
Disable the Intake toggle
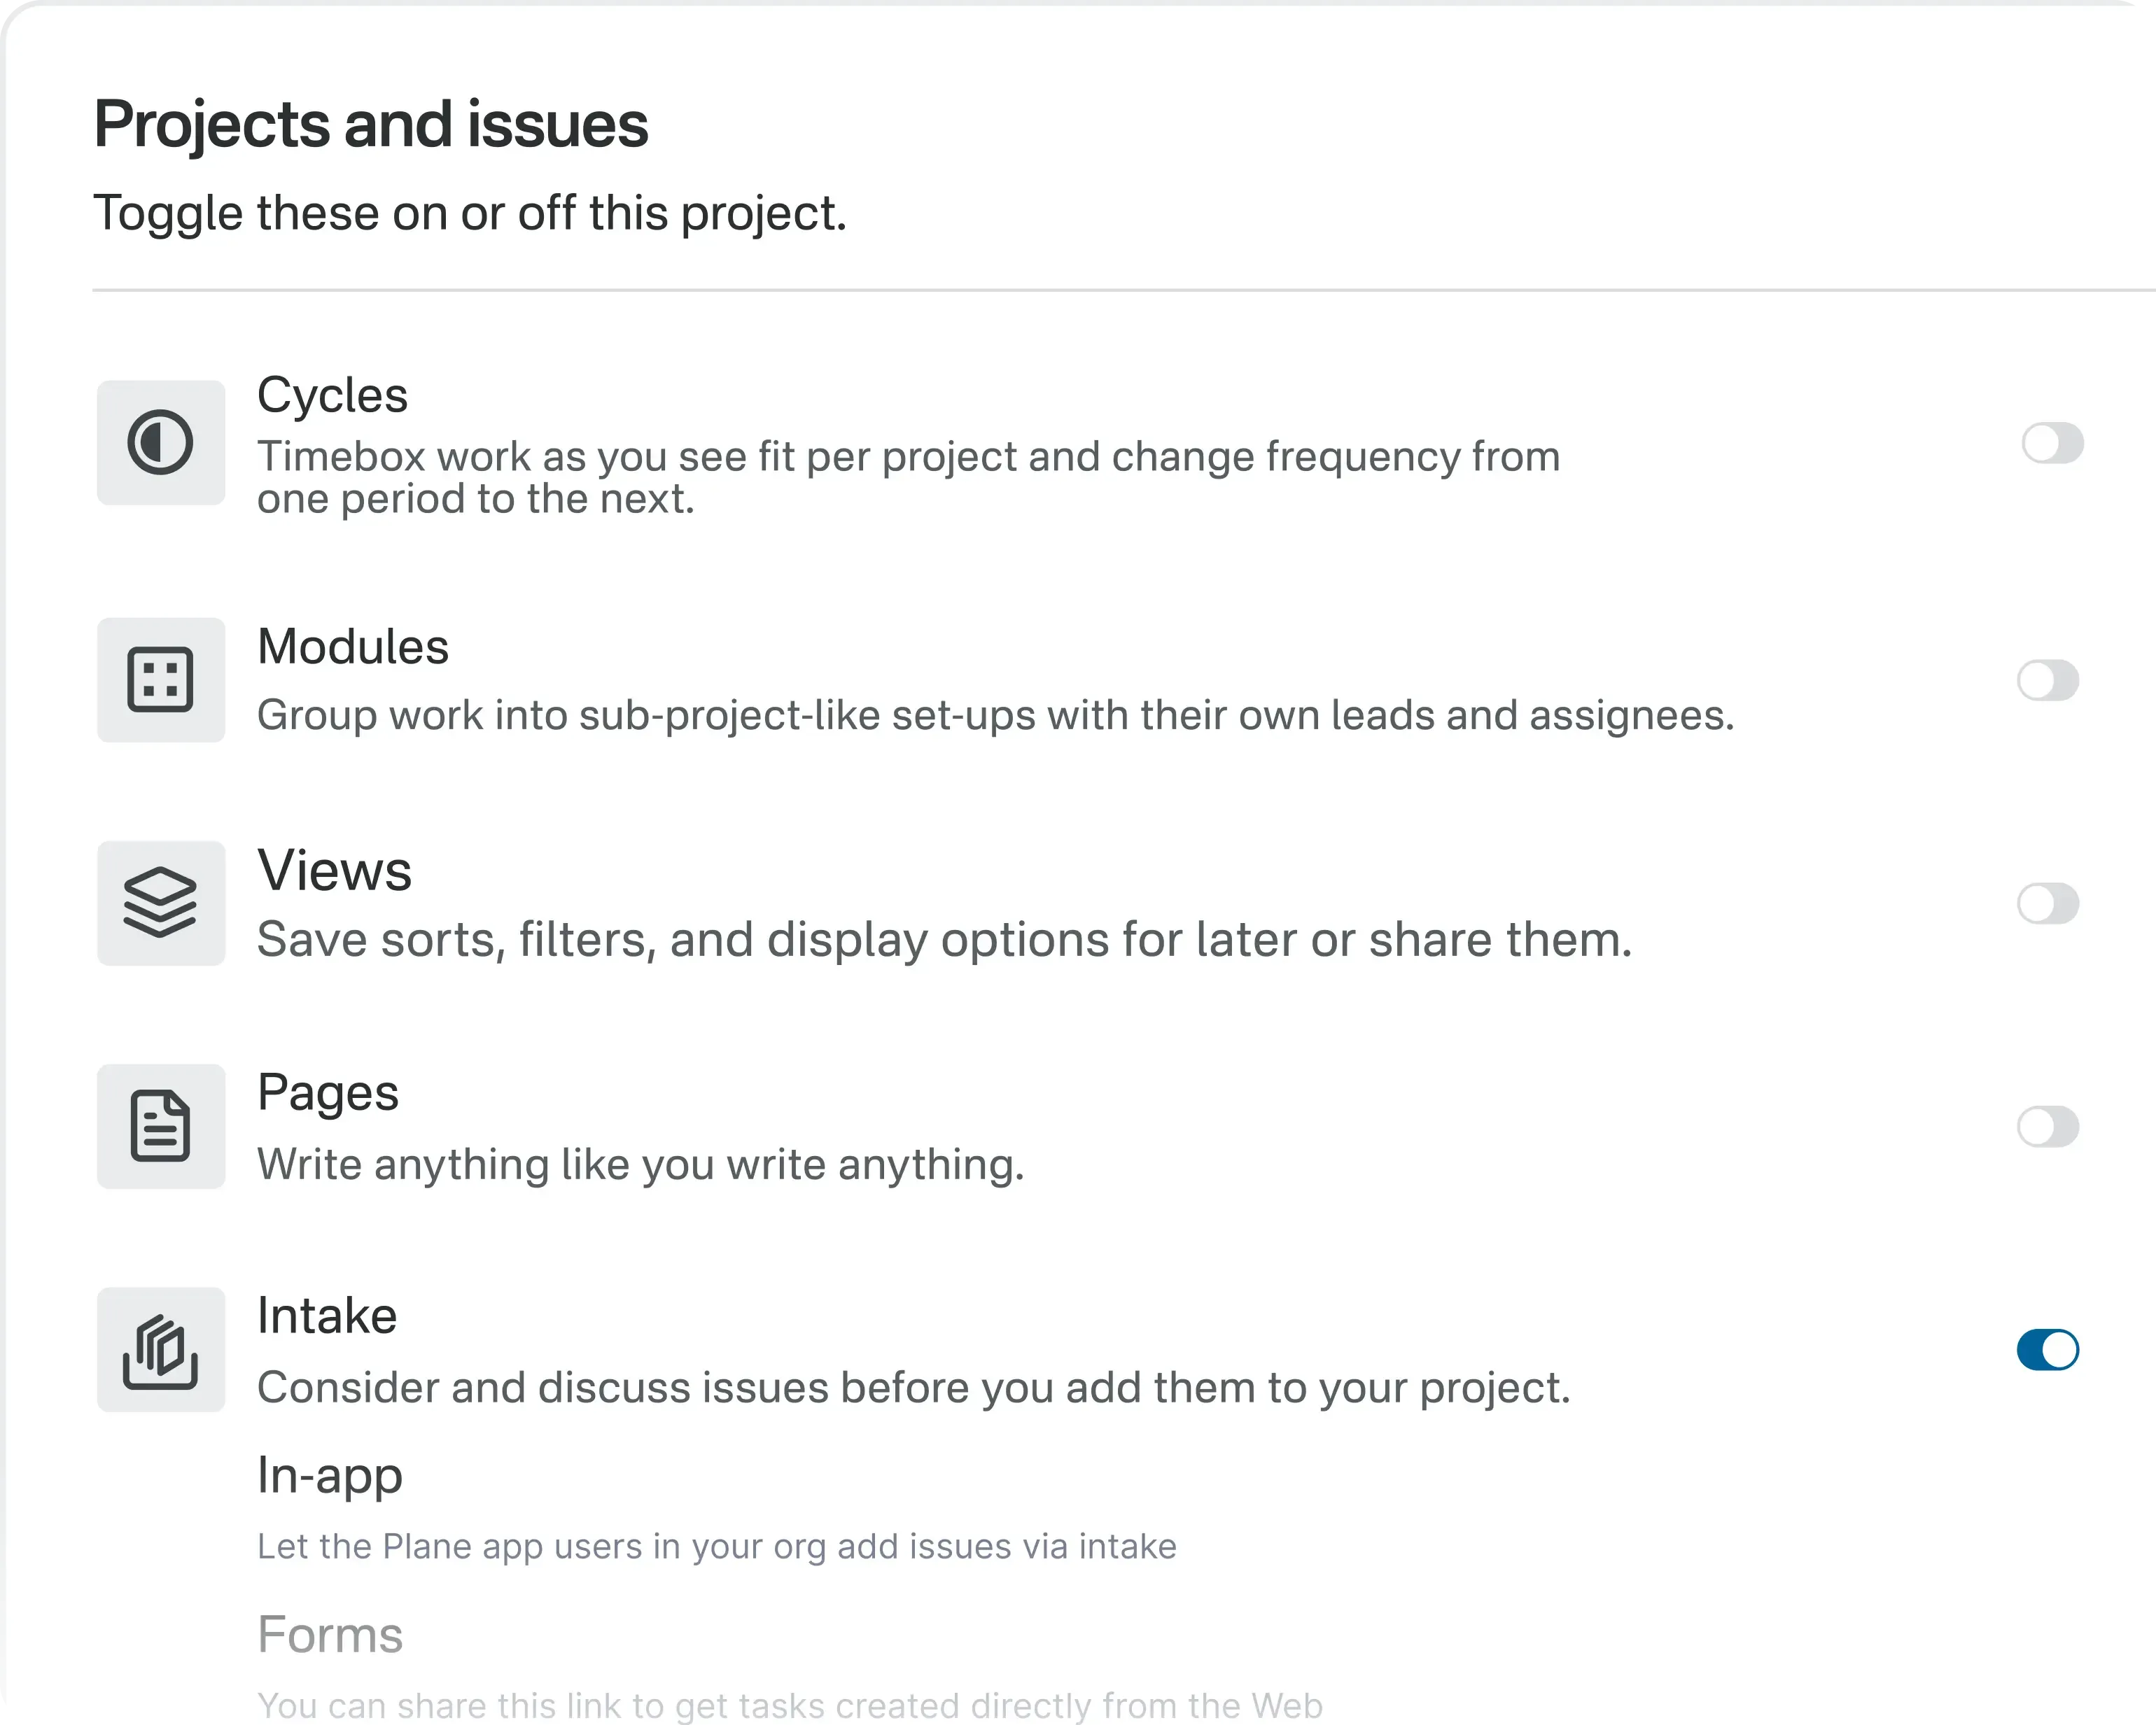(2047, 1350)
